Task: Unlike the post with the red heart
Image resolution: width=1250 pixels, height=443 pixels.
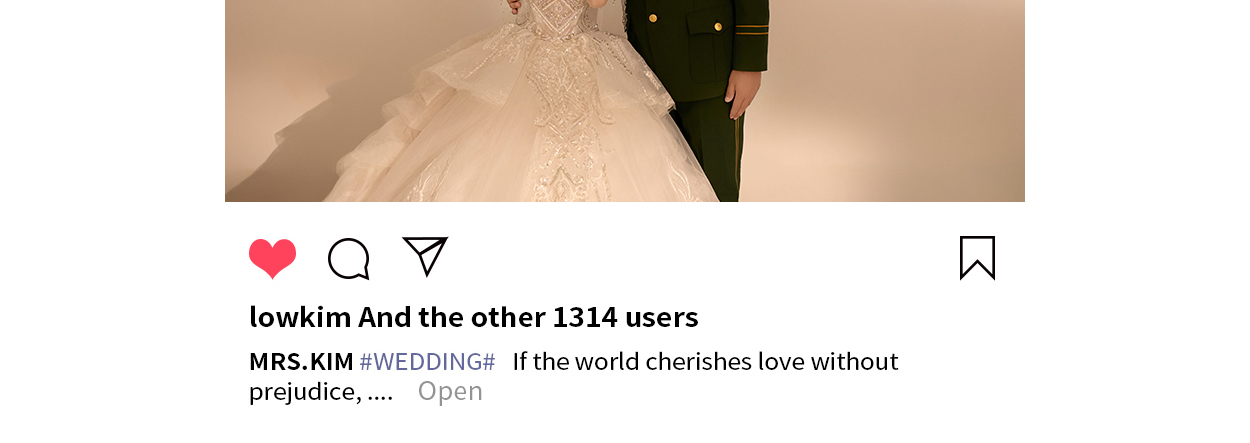Action: 272,259
